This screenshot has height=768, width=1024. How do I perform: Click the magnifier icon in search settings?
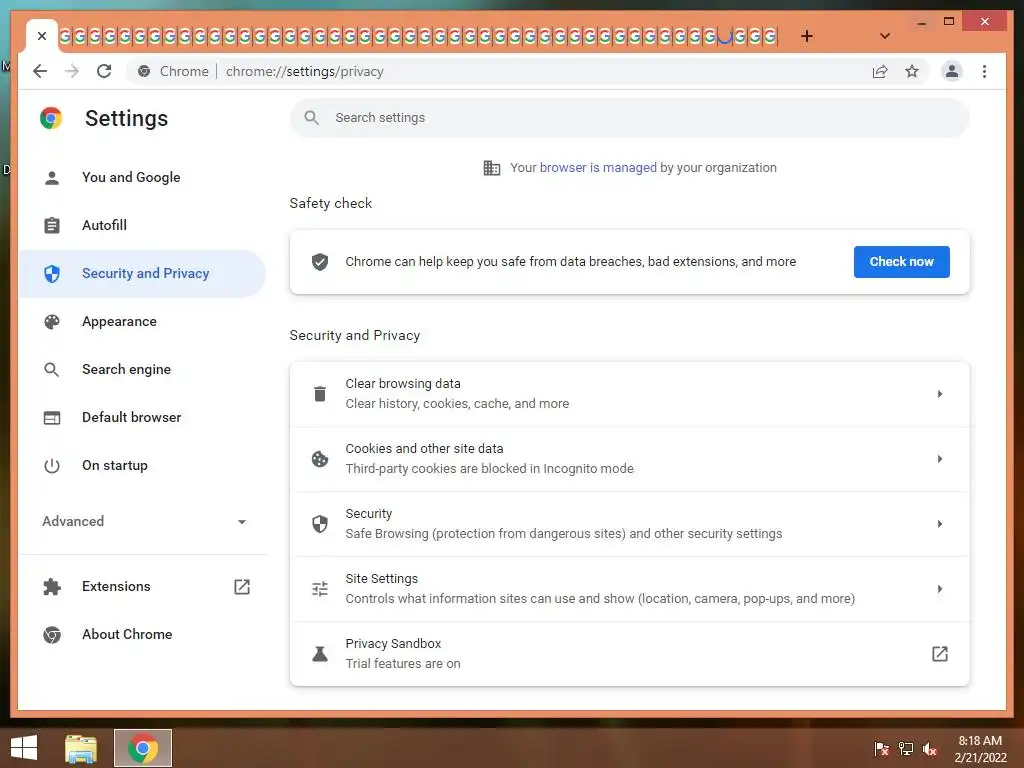coord(312,118)
